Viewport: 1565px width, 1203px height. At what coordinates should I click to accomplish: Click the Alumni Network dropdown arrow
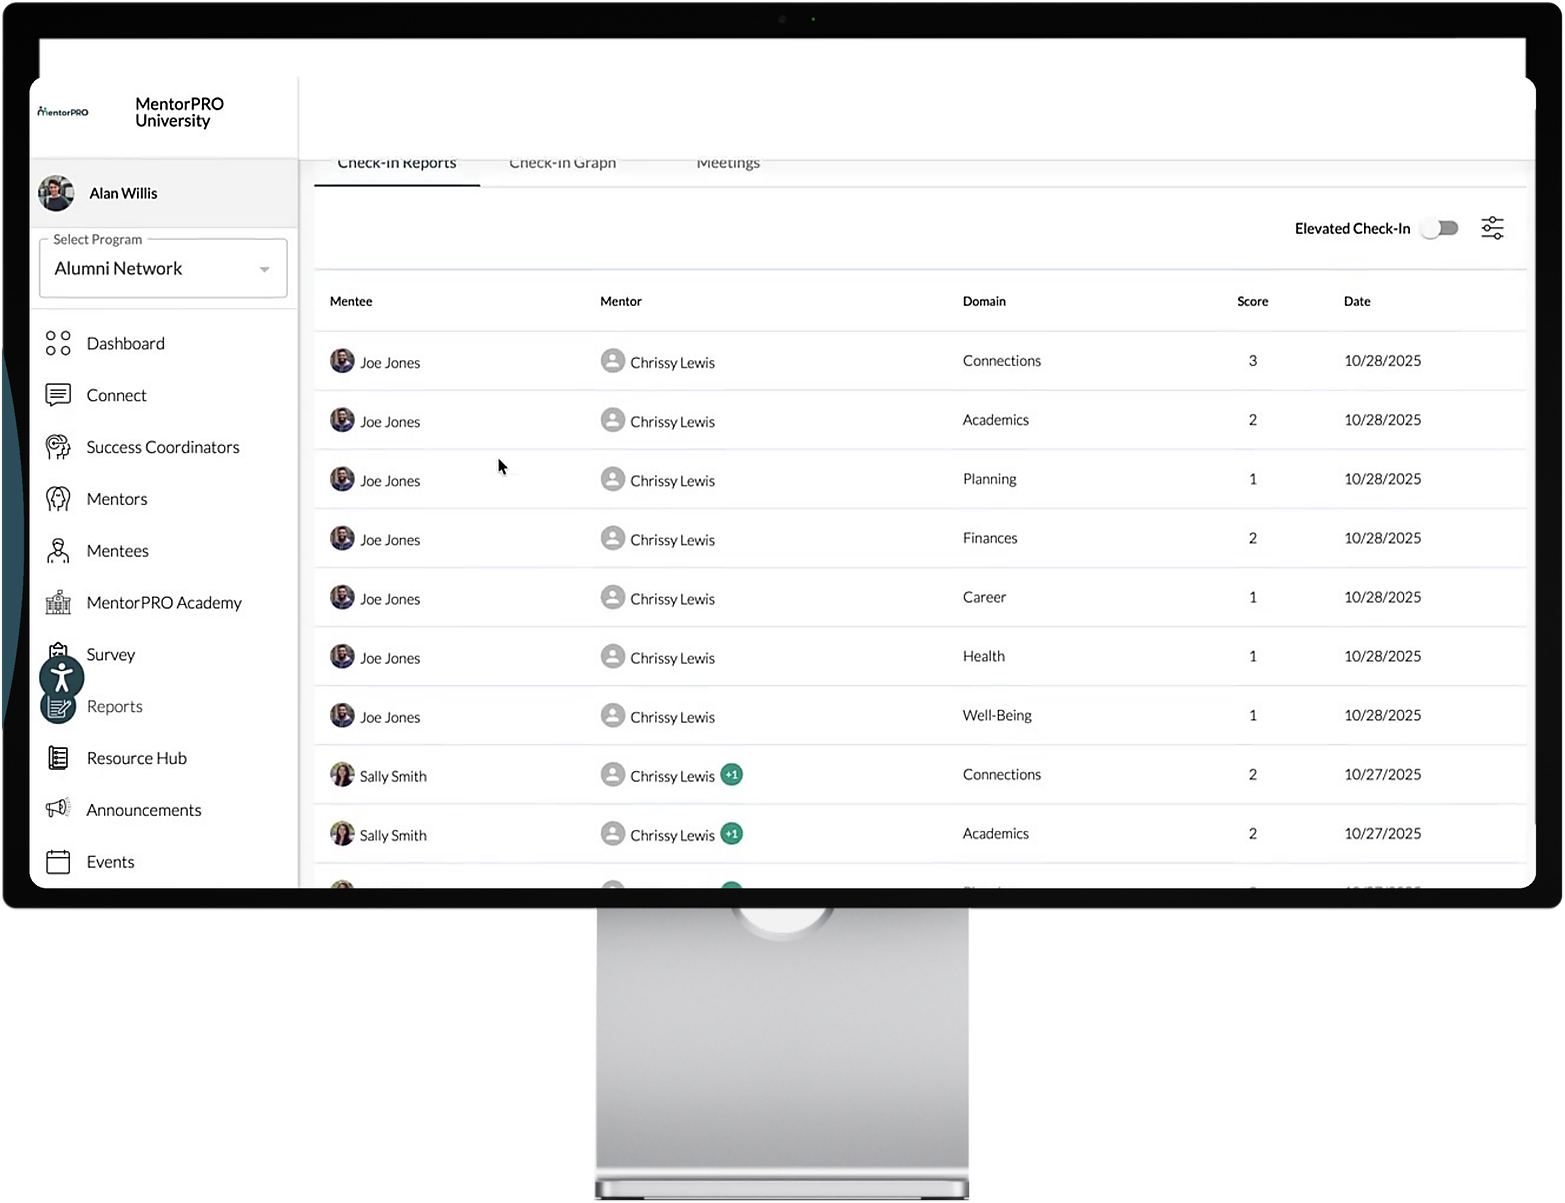[x=264, y=269]
